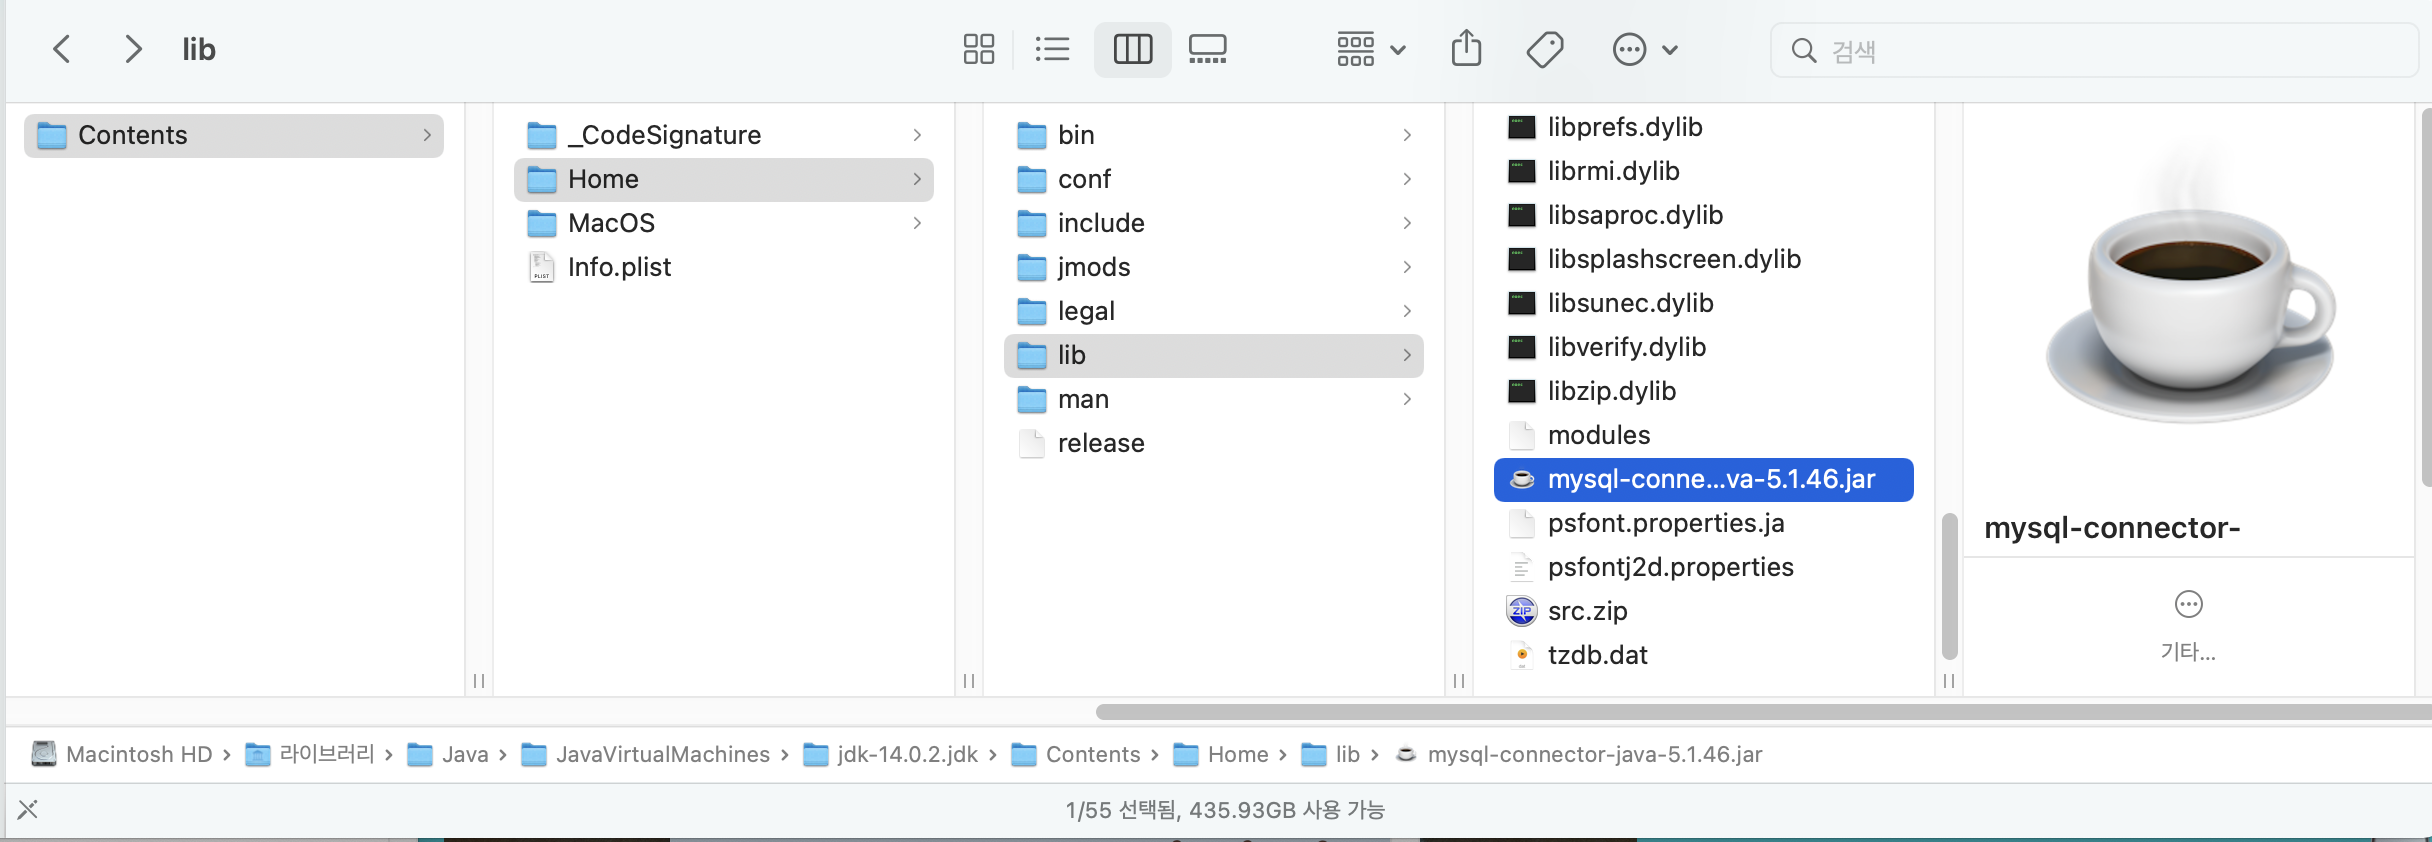This screenshot has width=2432, height=842.
Task: Select column view mode
Action: [x=1132, y=49]
